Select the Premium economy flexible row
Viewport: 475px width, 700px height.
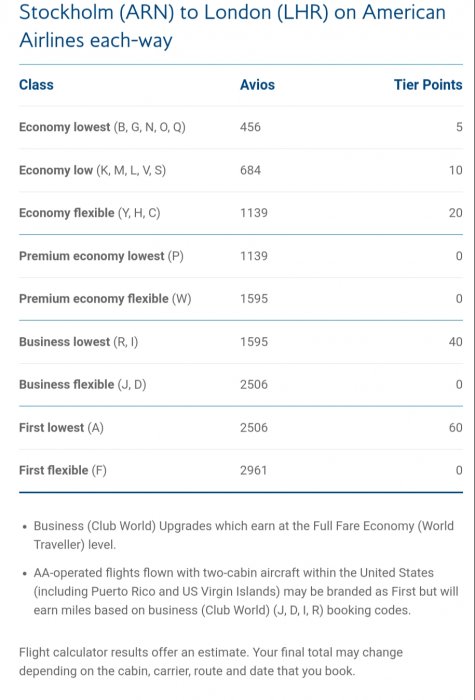pos(241,299)
